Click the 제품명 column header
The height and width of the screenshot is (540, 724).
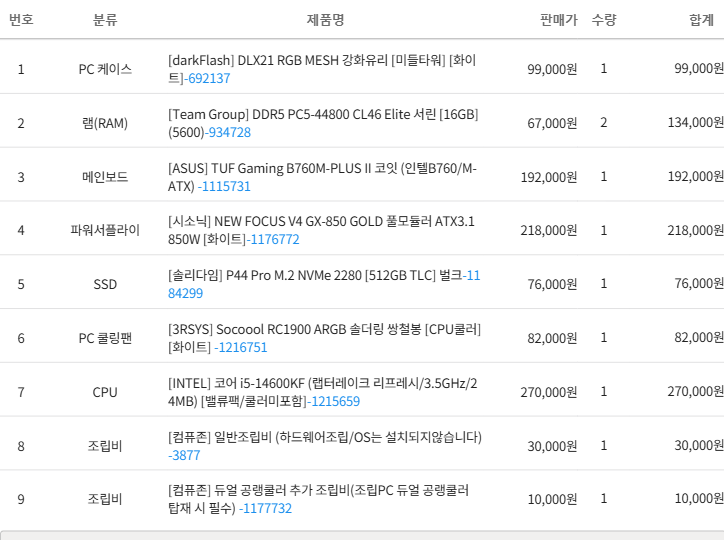(326, 19)
